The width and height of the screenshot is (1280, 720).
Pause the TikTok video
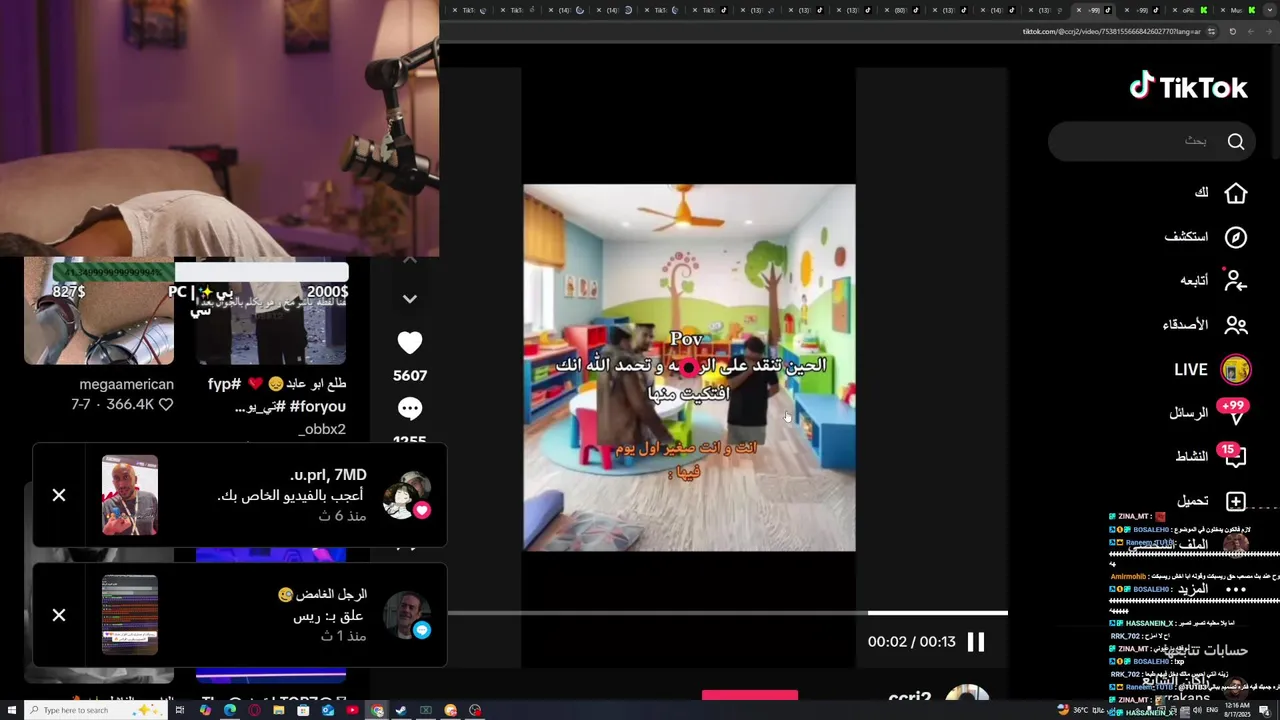click(x=976, y=642)
